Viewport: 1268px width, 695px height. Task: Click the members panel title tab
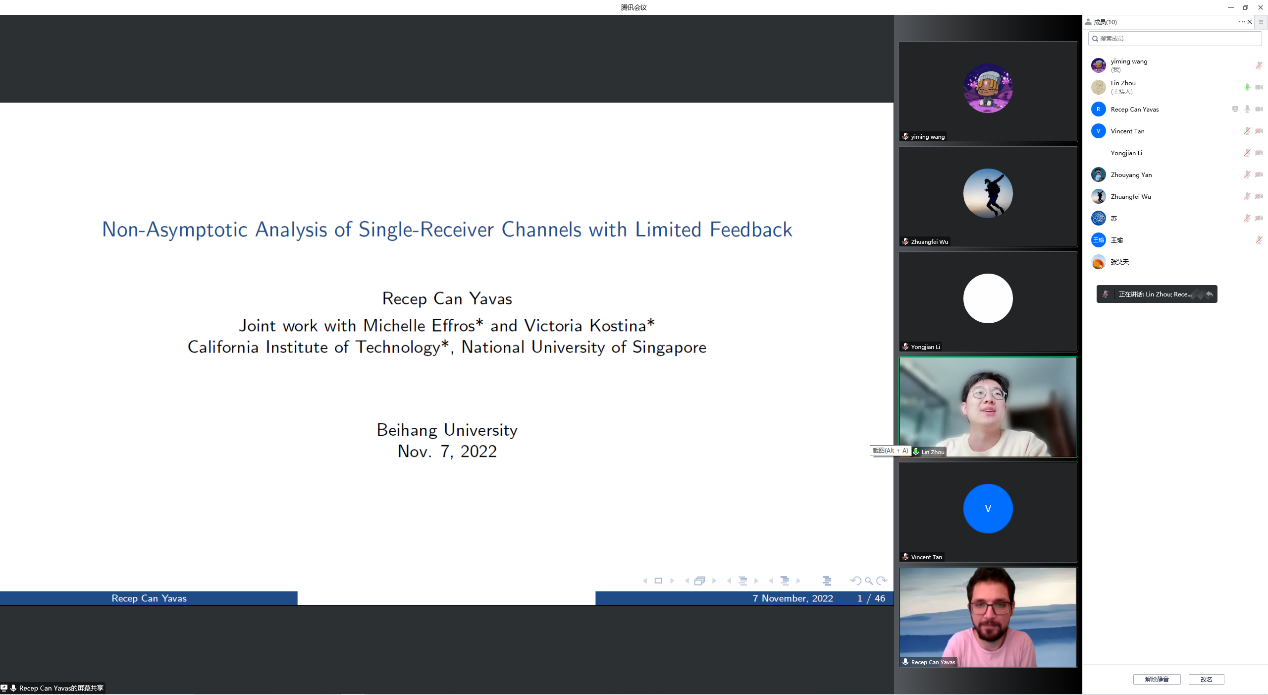pos(1103,21)
